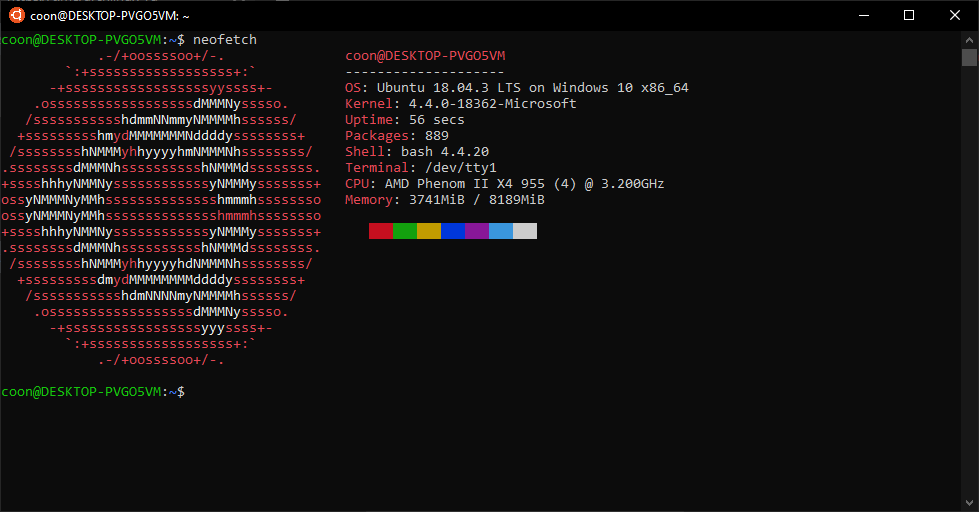
Task: Click the 'Kernel' label
Action: pyautogui.click(x=369, y=104)
